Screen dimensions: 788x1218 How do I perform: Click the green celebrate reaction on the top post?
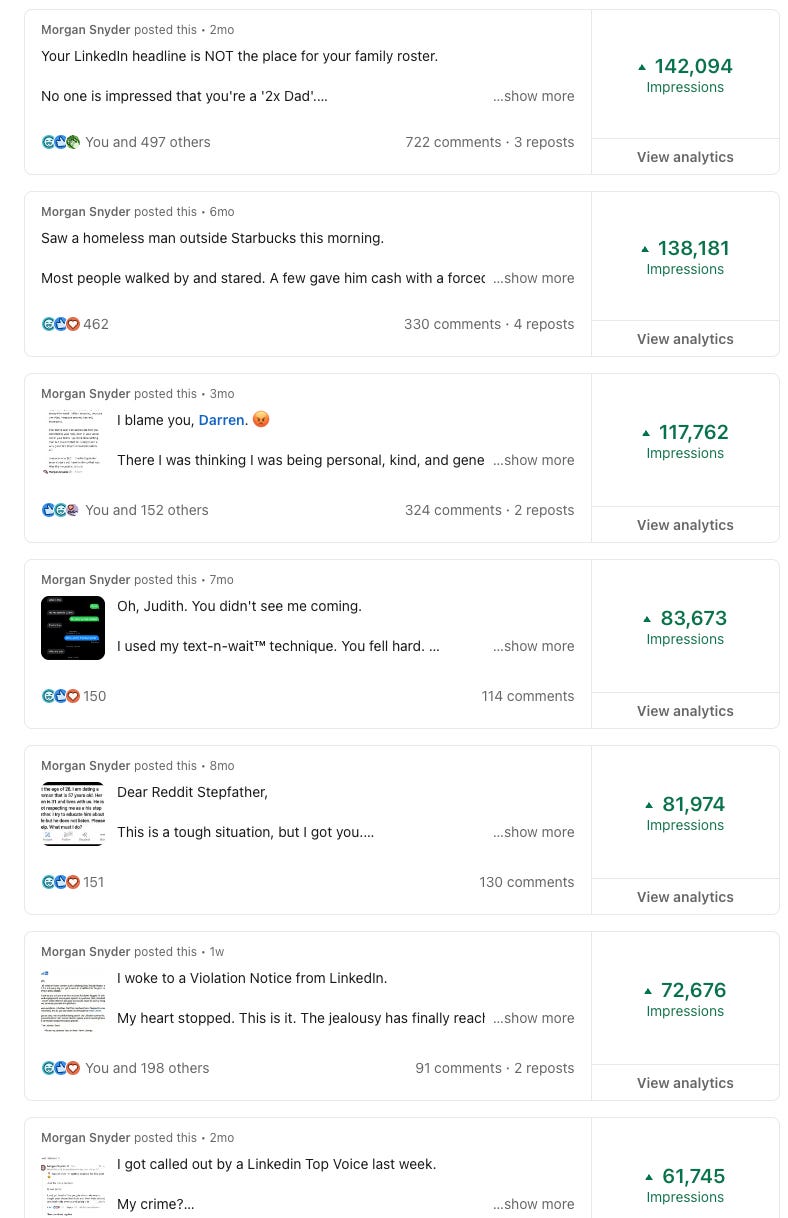73,142
